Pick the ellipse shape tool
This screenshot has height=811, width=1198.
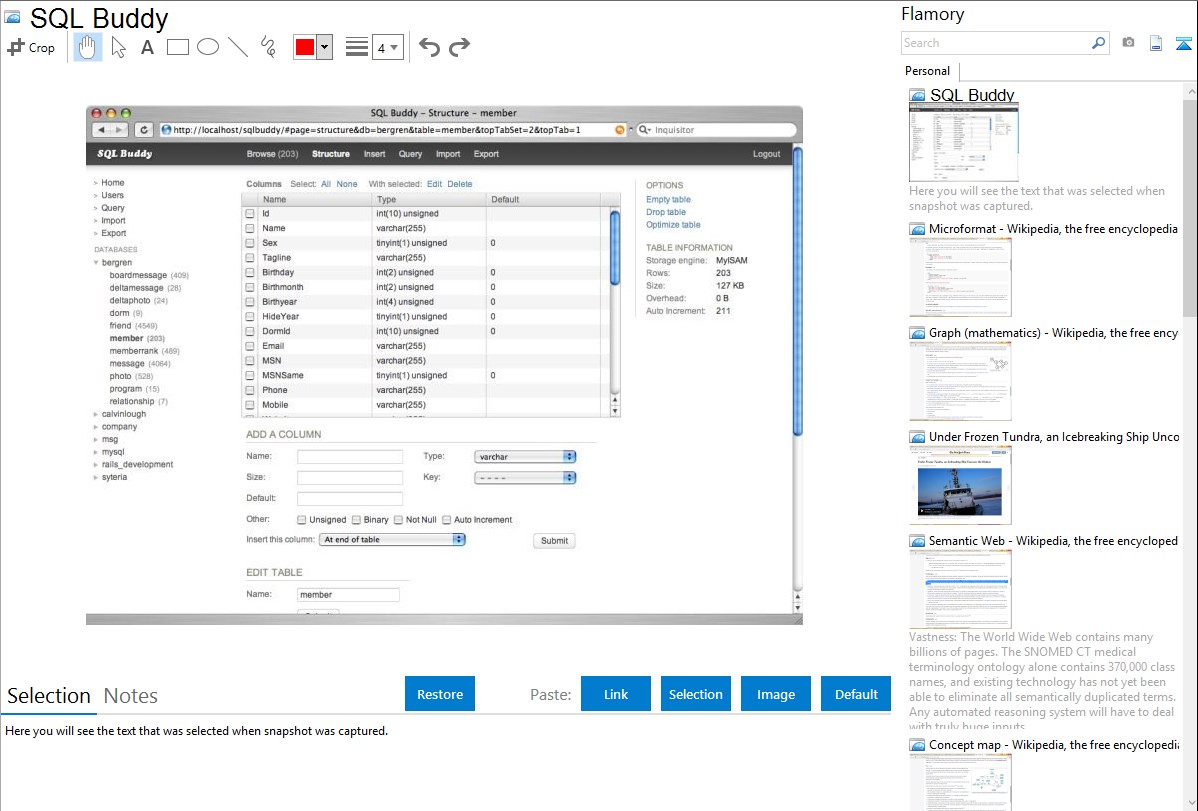click(x=208, y=47)
